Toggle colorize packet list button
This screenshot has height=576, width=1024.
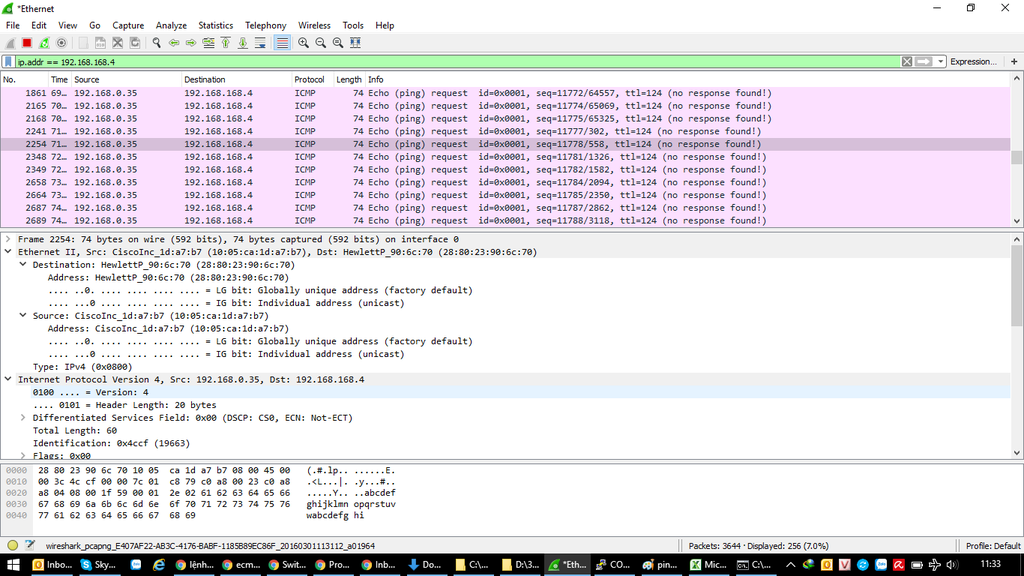282,43
